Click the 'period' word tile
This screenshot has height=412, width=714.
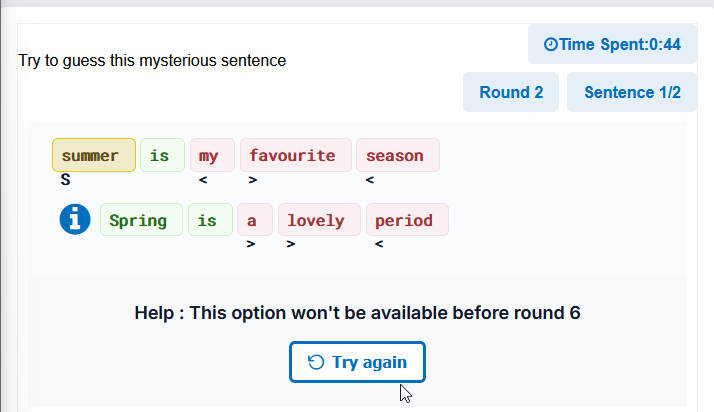pyautogui.click(x=408, y=220)
